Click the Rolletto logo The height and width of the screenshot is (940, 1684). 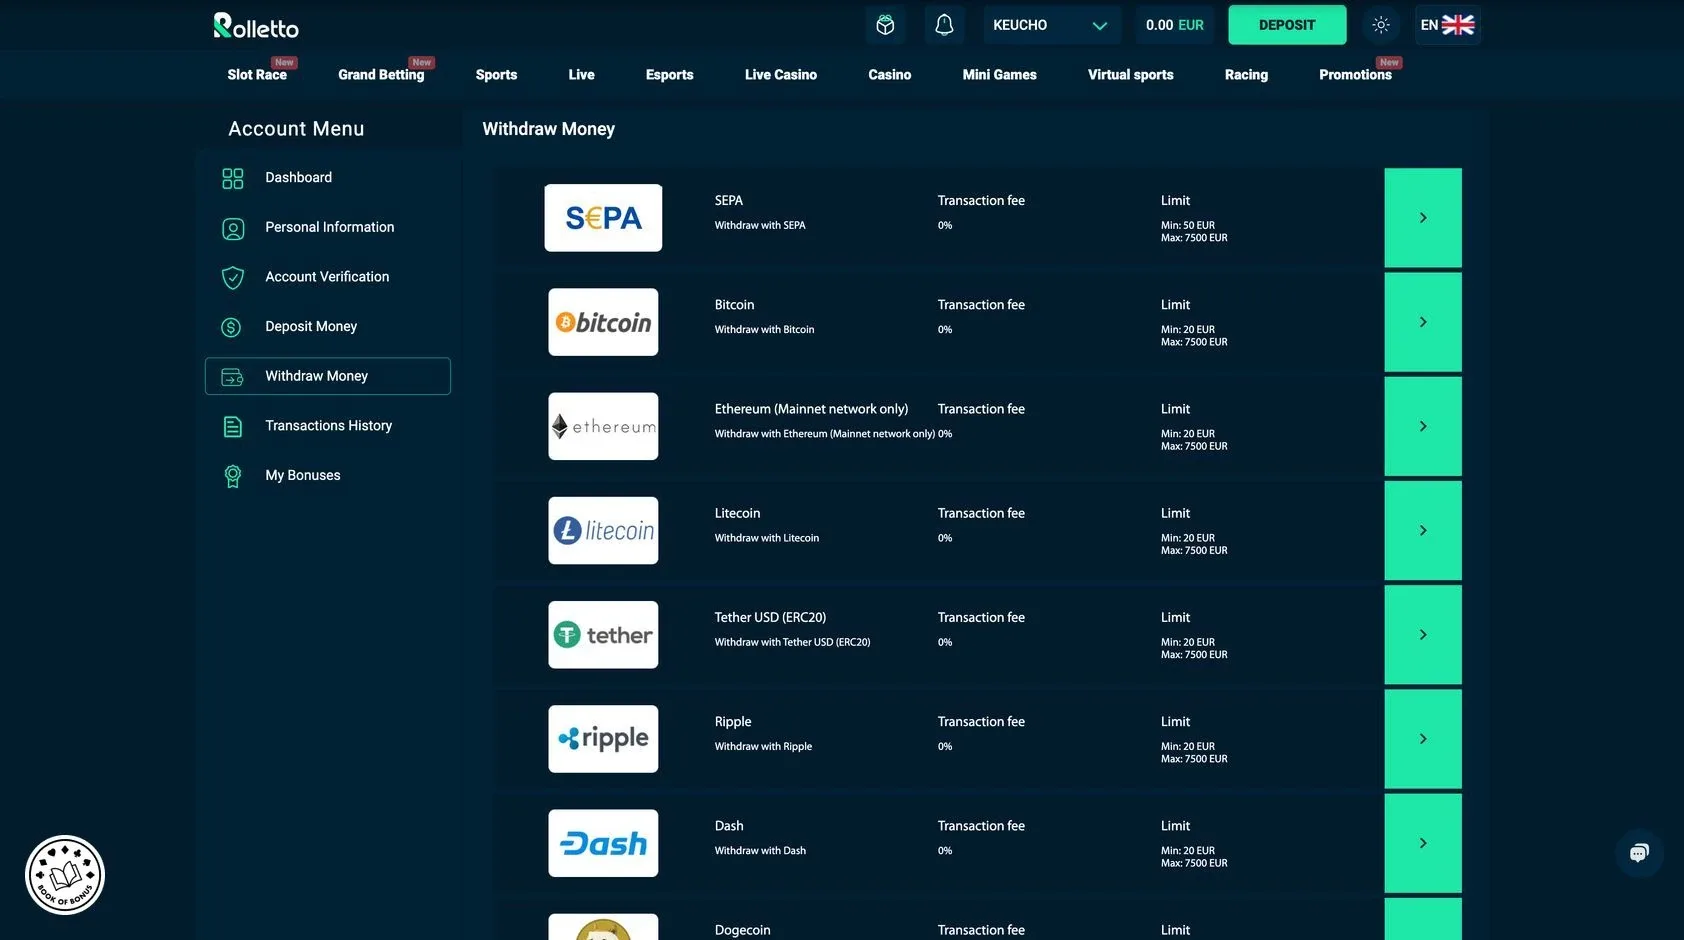(x=256, y=26)
